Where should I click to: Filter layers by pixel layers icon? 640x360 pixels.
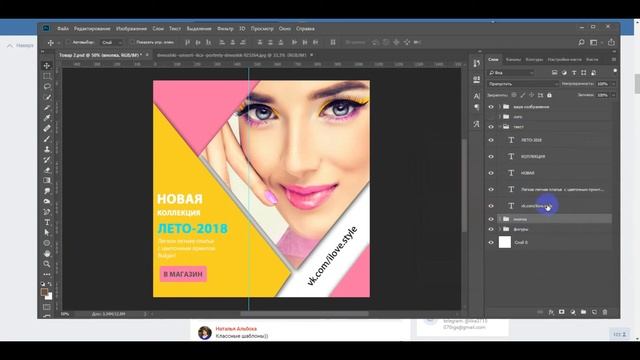tap(554, 73)
